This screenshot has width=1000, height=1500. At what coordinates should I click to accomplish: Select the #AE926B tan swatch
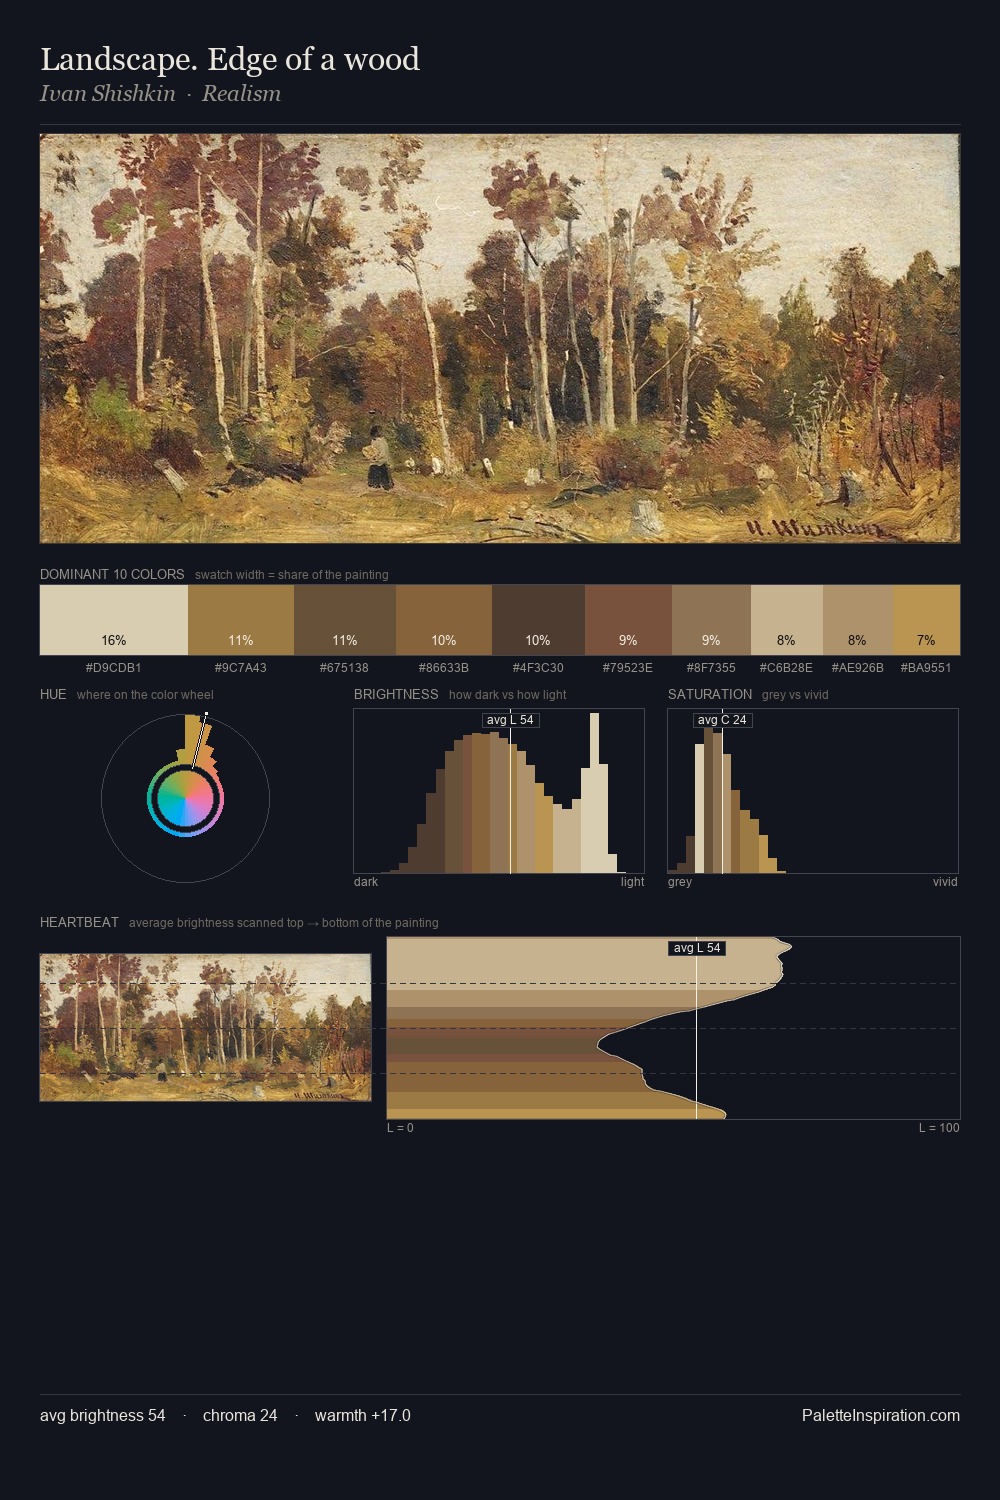[x=857, y=620]
